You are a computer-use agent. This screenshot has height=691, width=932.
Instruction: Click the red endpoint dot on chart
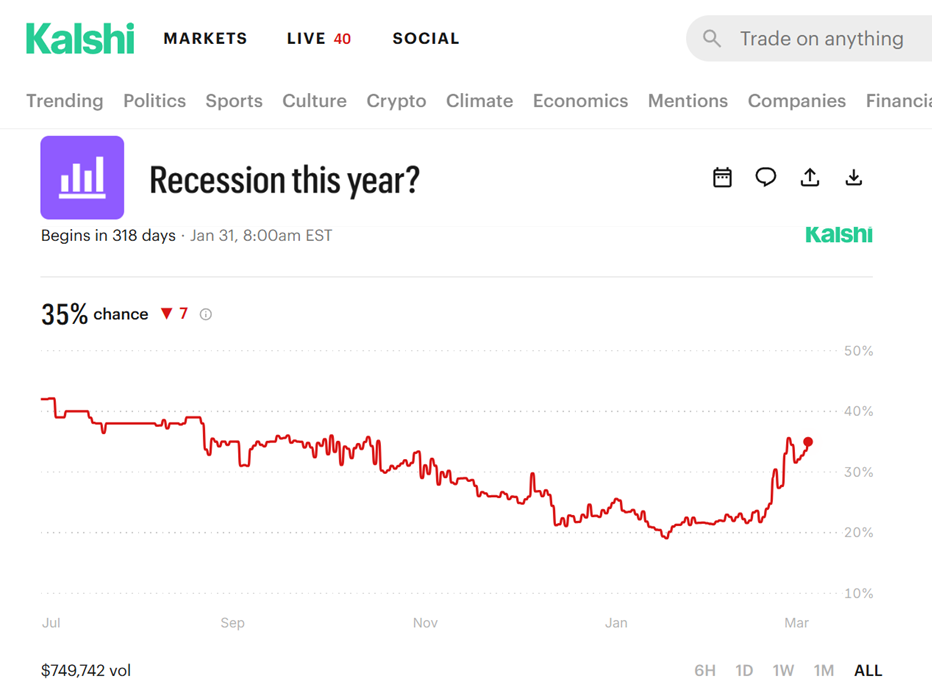coord(808,441)
